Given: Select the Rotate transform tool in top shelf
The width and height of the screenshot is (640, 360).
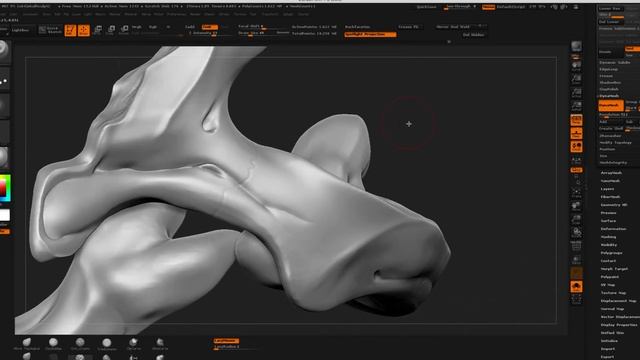Looking at the screenshot, I should tap(124, 30).
